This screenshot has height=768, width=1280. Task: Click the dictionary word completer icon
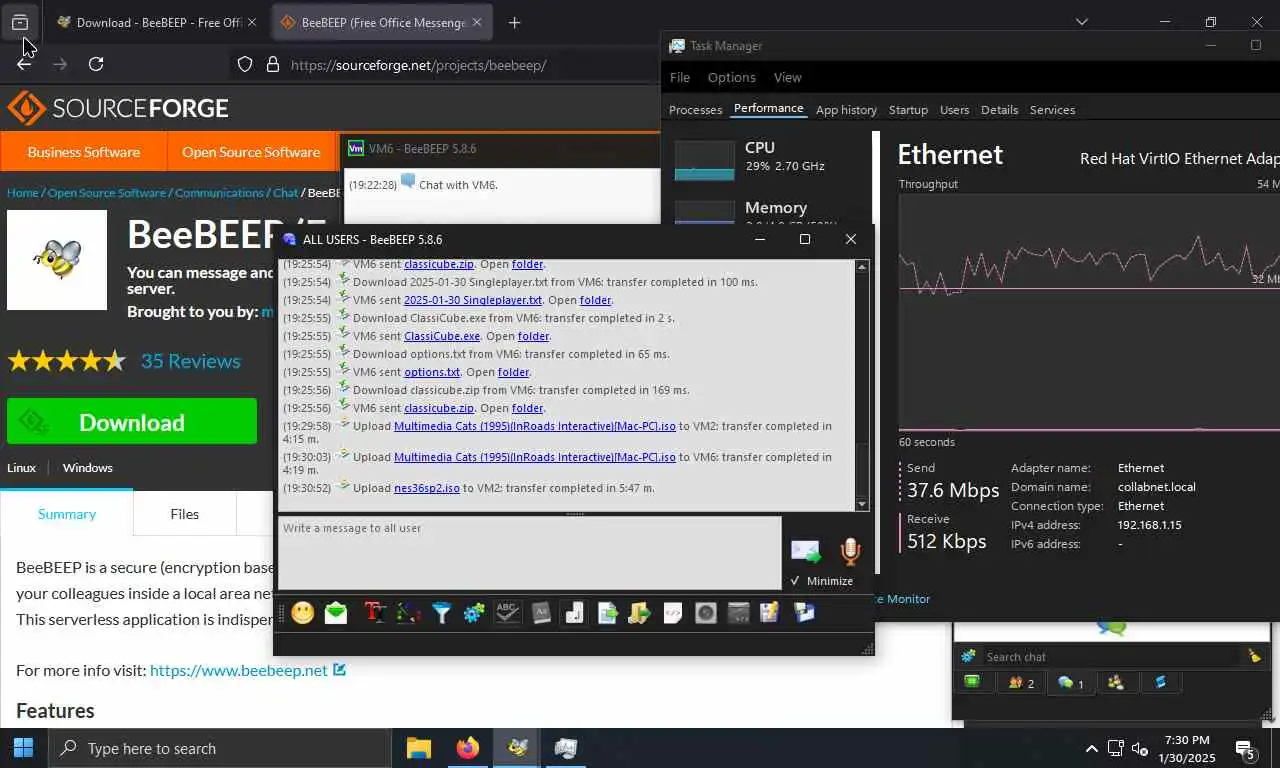pyautogui.click(x=541, y=613)
